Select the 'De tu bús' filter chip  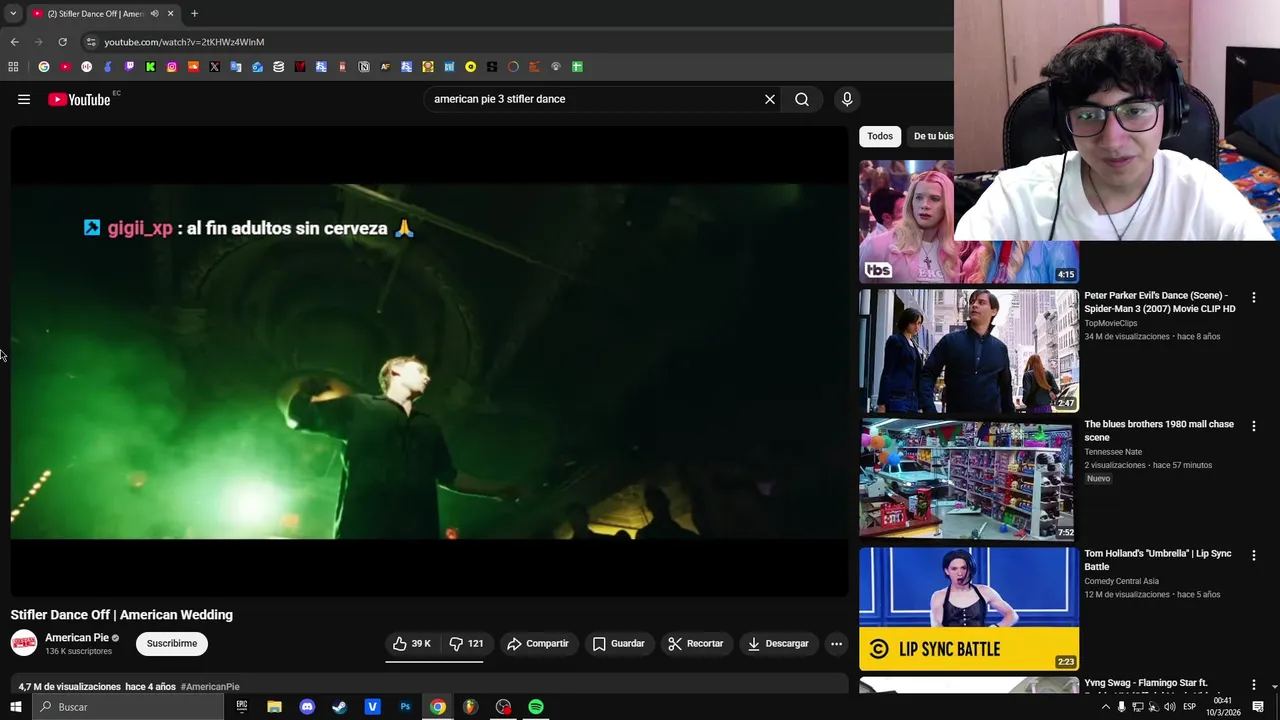(932, 136)
